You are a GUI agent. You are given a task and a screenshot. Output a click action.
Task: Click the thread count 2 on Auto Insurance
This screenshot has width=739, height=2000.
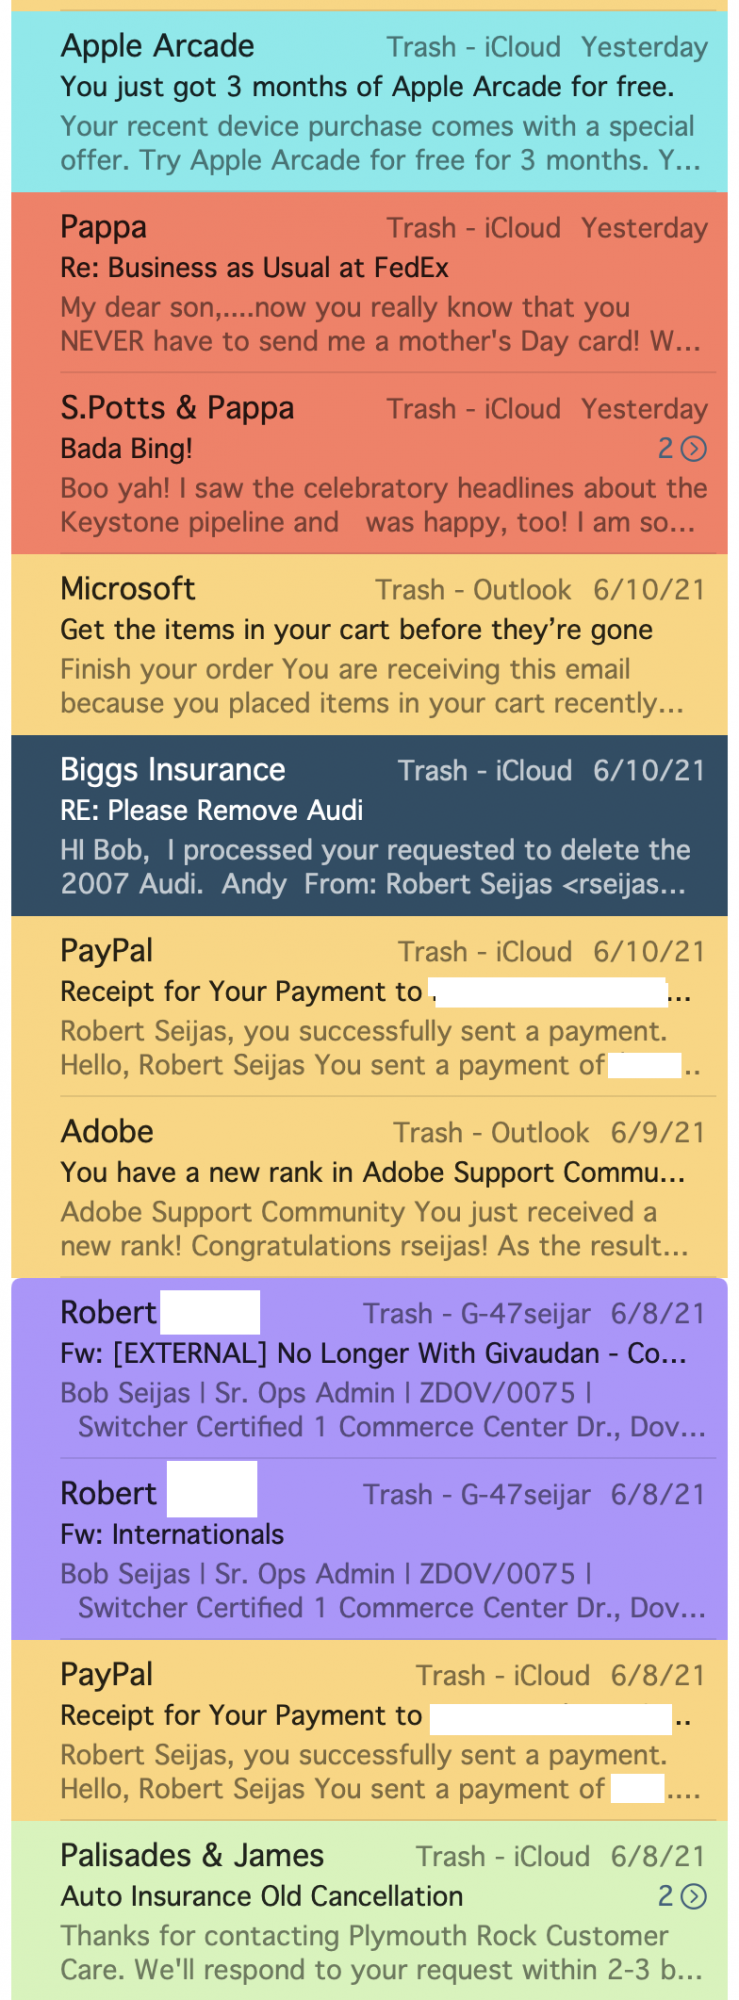tap(666, 1896)
